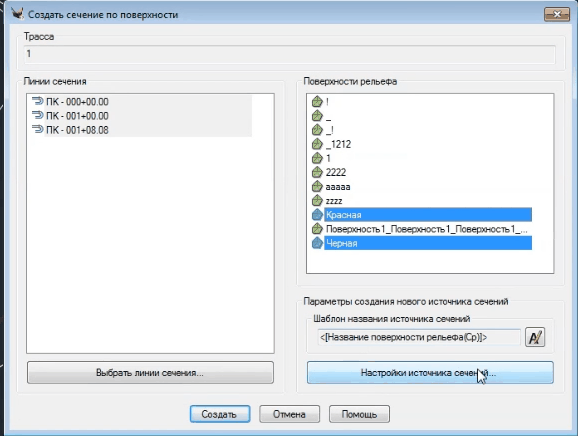578x436 pixels.
Task: Click surface icon beside _1212
Action: click(x=317, y=144)
